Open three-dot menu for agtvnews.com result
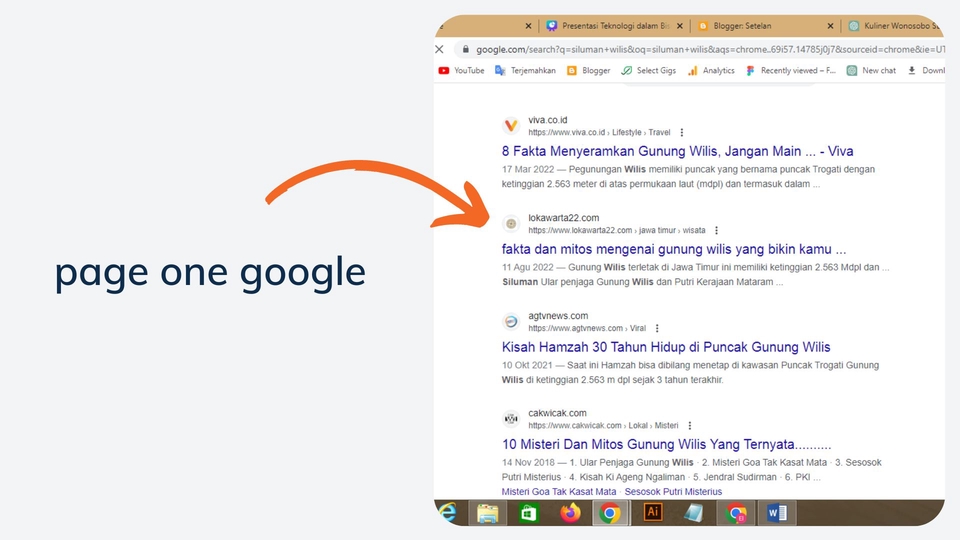960x540 pixels. [657, 328]
